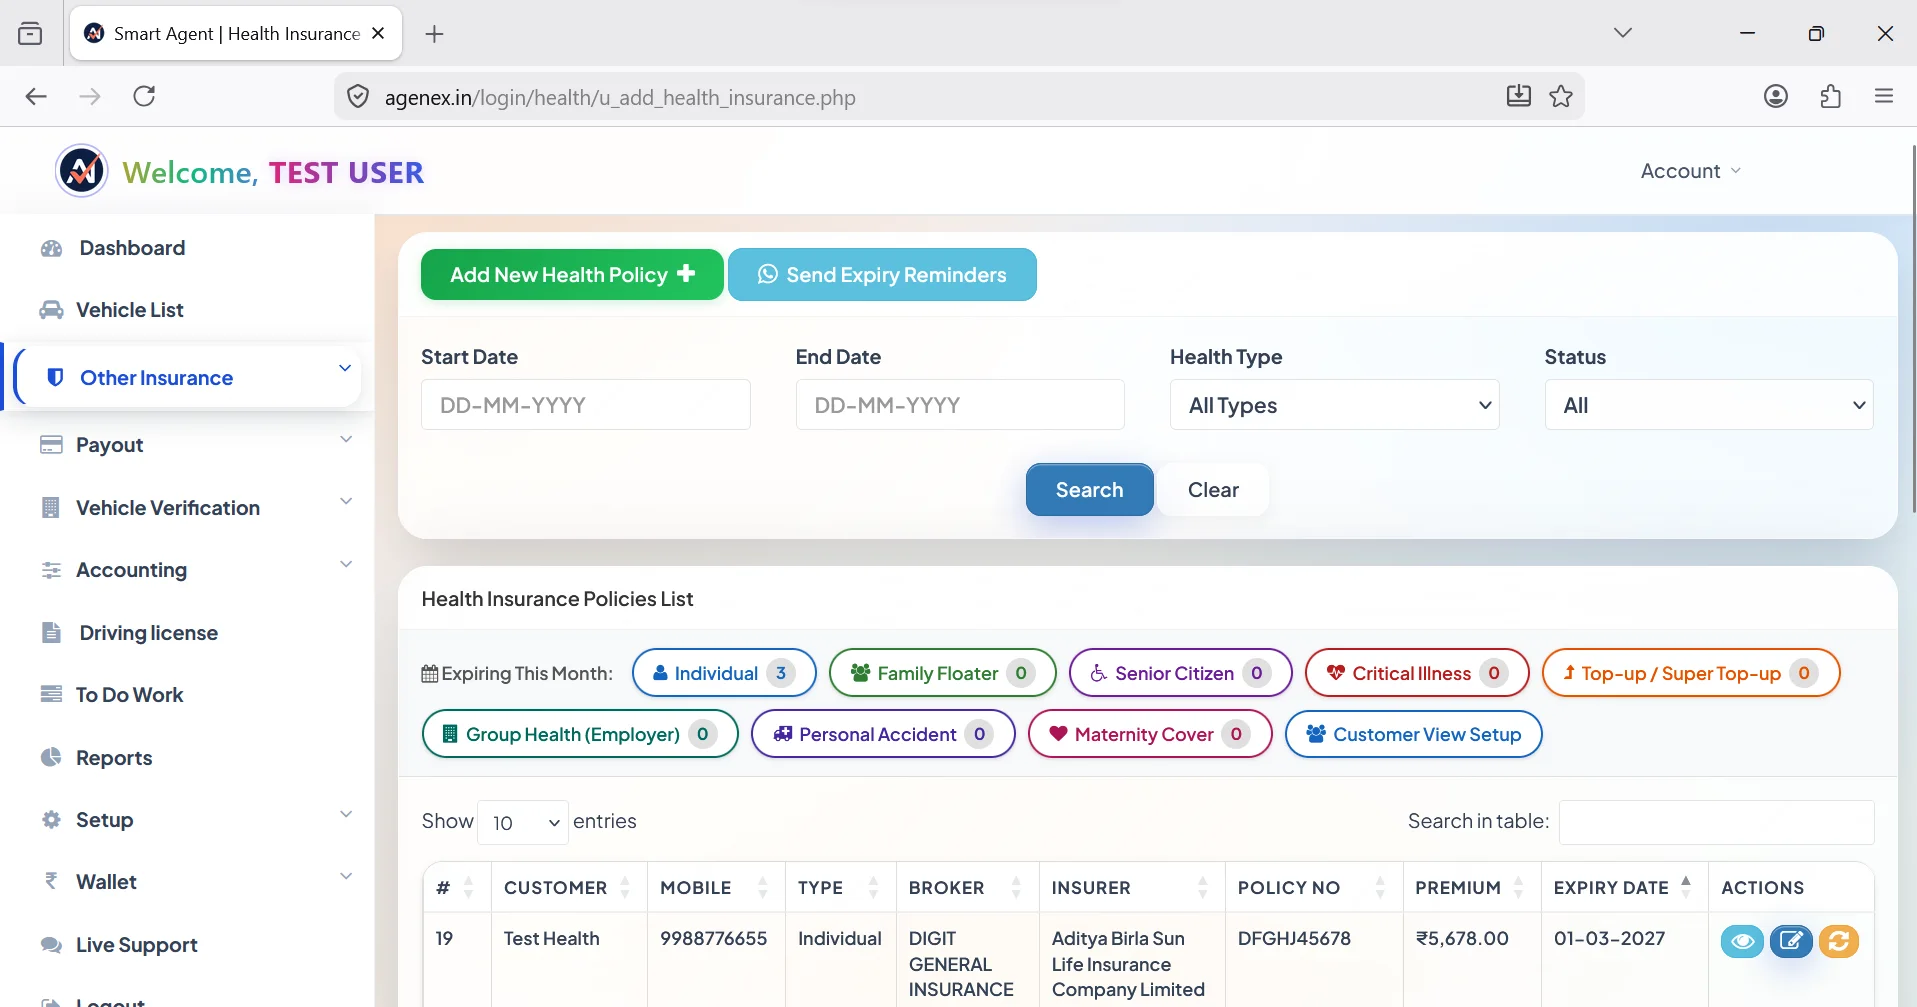Click the rupee icon beside Wallet
This screenshot has width=1917, height=1007.
pyautogui.click(x=51, y=881)
